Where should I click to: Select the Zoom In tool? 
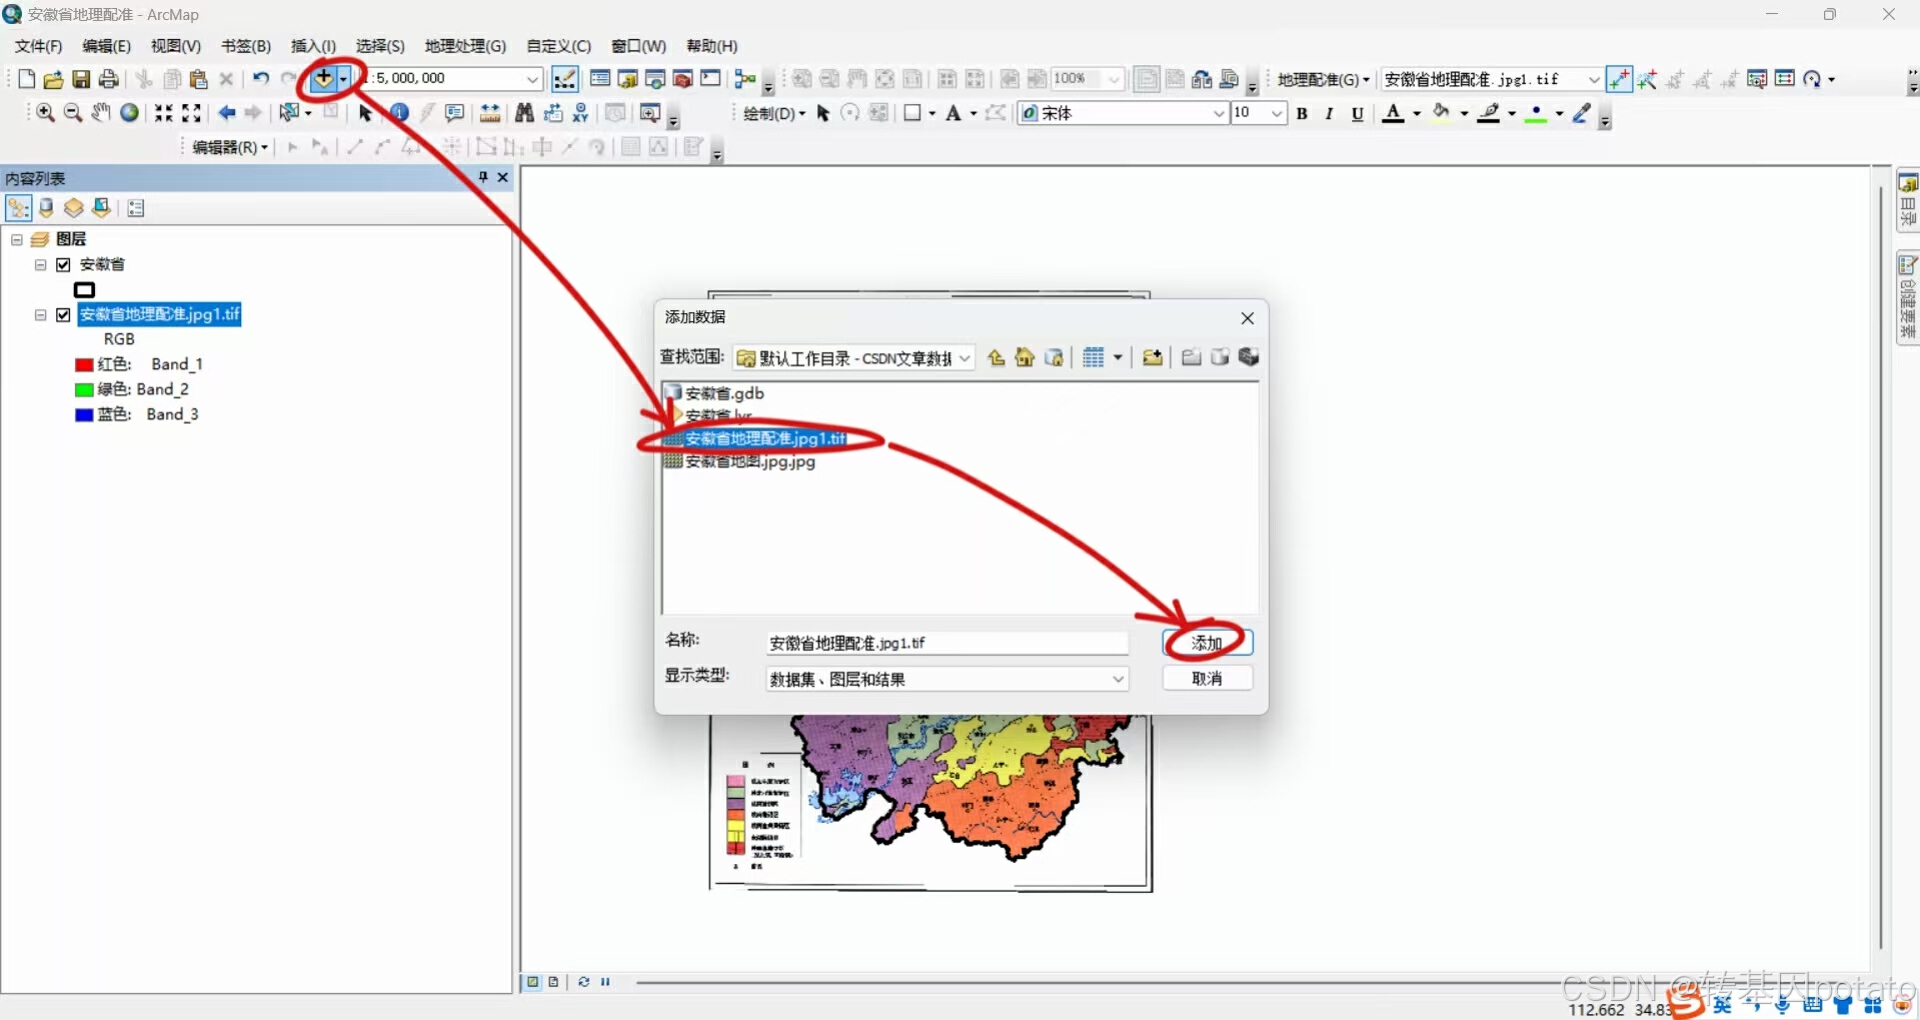(46, 113)
